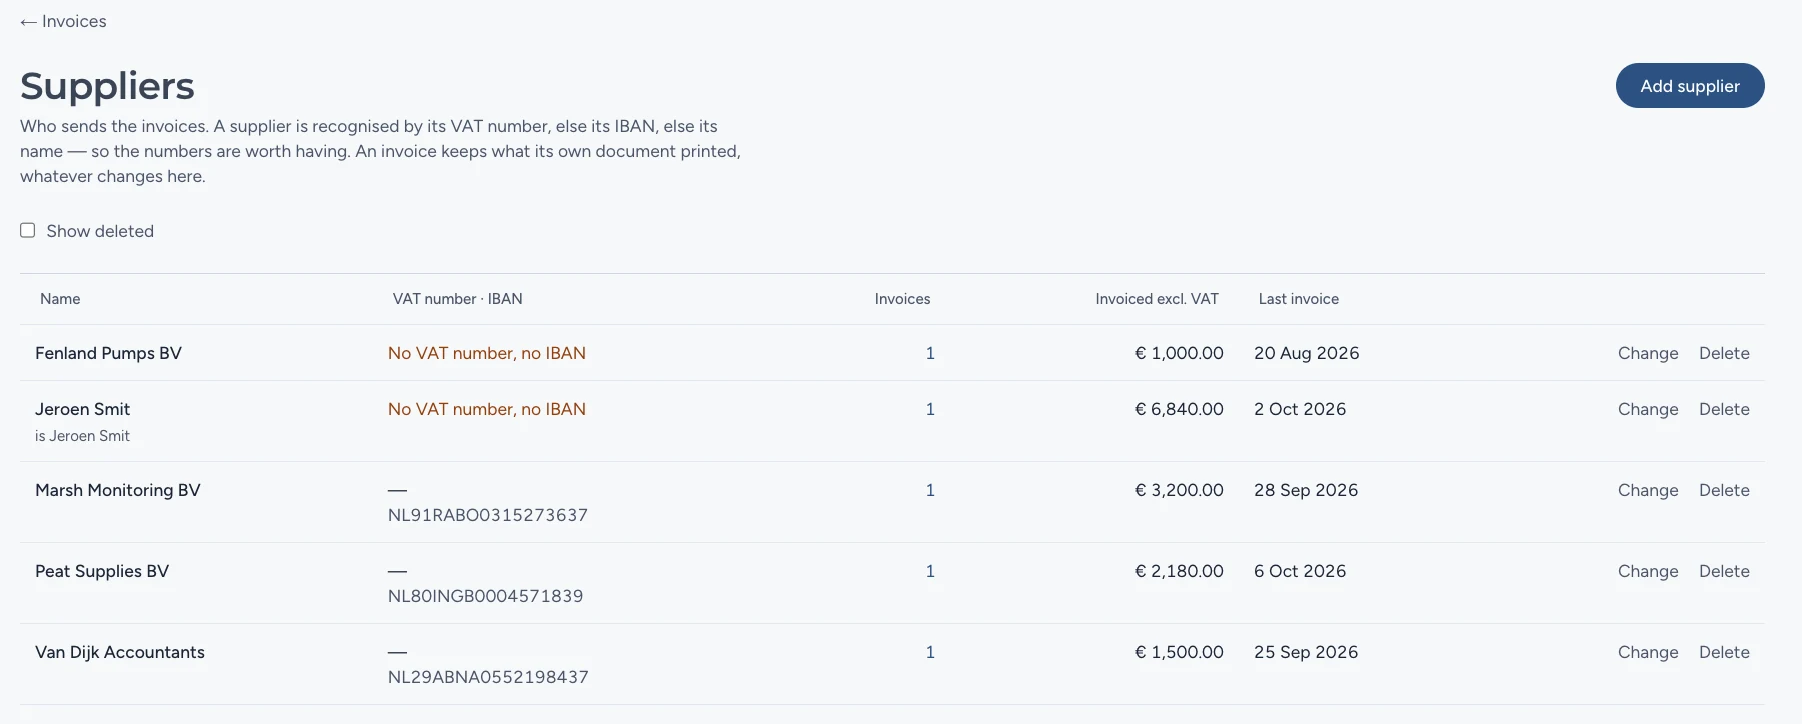Viewport: 1802px width, 724px height.
Task: Change the Fenland Pumps BV supplier
Action: pos(1648,353)
